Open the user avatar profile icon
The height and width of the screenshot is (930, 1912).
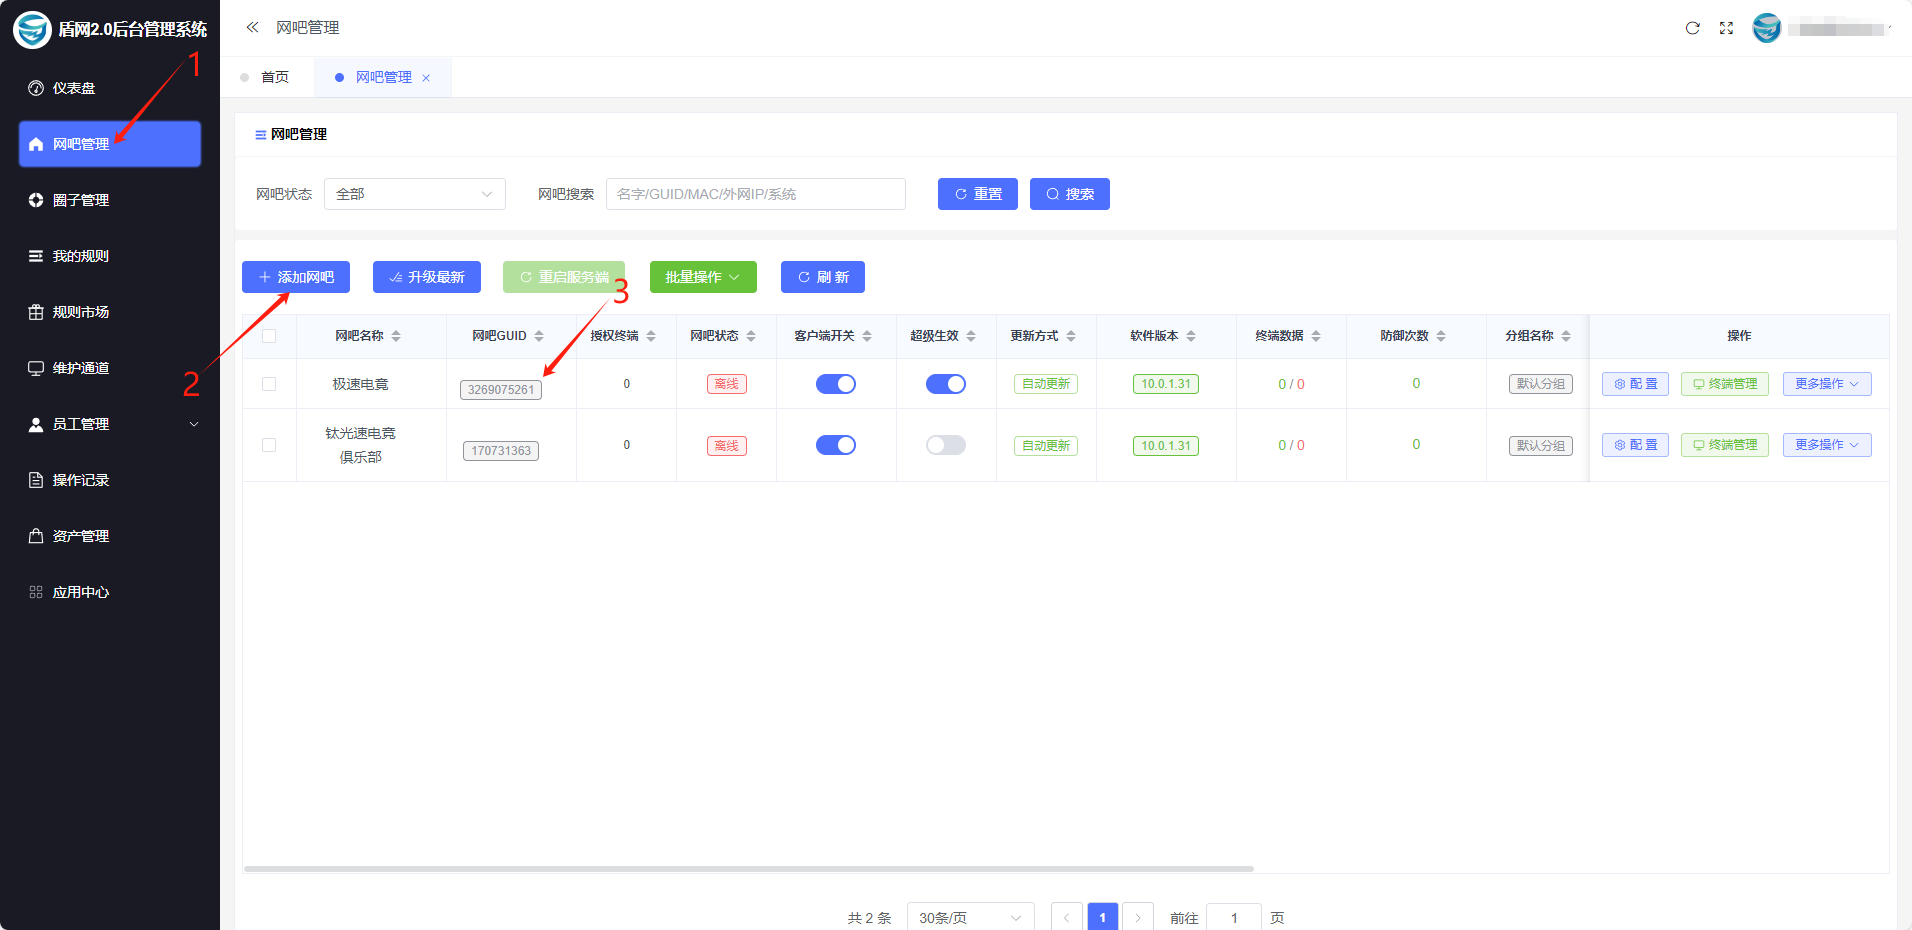[x=1767, y=28]
